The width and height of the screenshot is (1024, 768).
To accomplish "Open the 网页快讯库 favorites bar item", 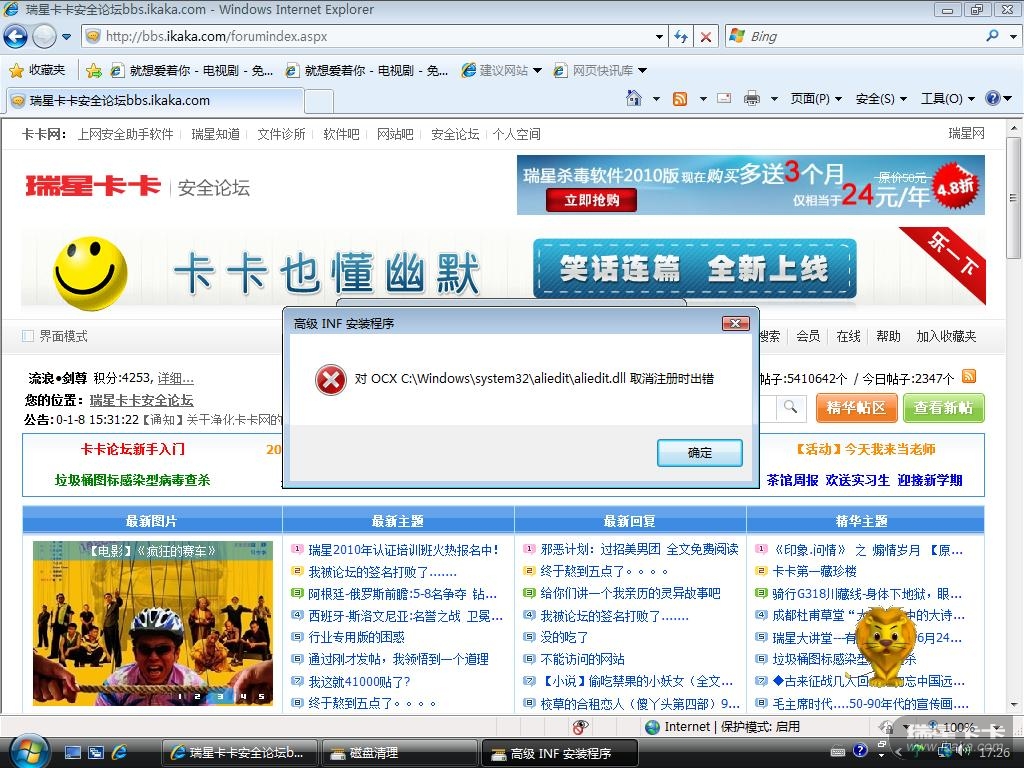I will [600, 70].
